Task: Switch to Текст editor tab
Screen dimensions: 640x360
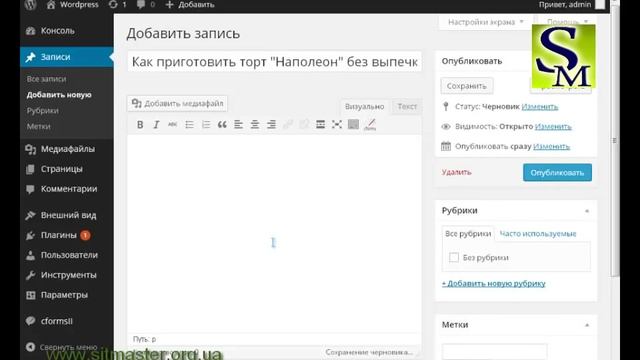Action: (x=407, y=107)
